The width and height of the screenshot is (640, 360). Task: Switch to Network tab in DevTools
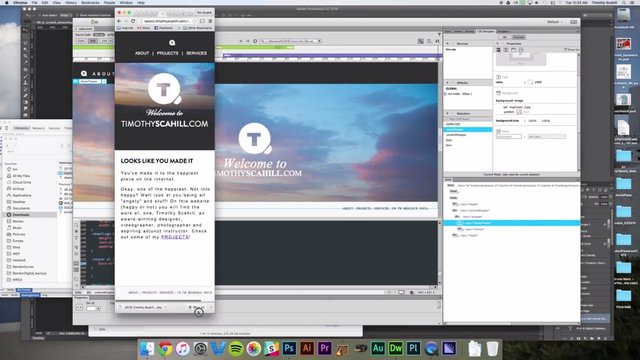(x=38, y=128)
